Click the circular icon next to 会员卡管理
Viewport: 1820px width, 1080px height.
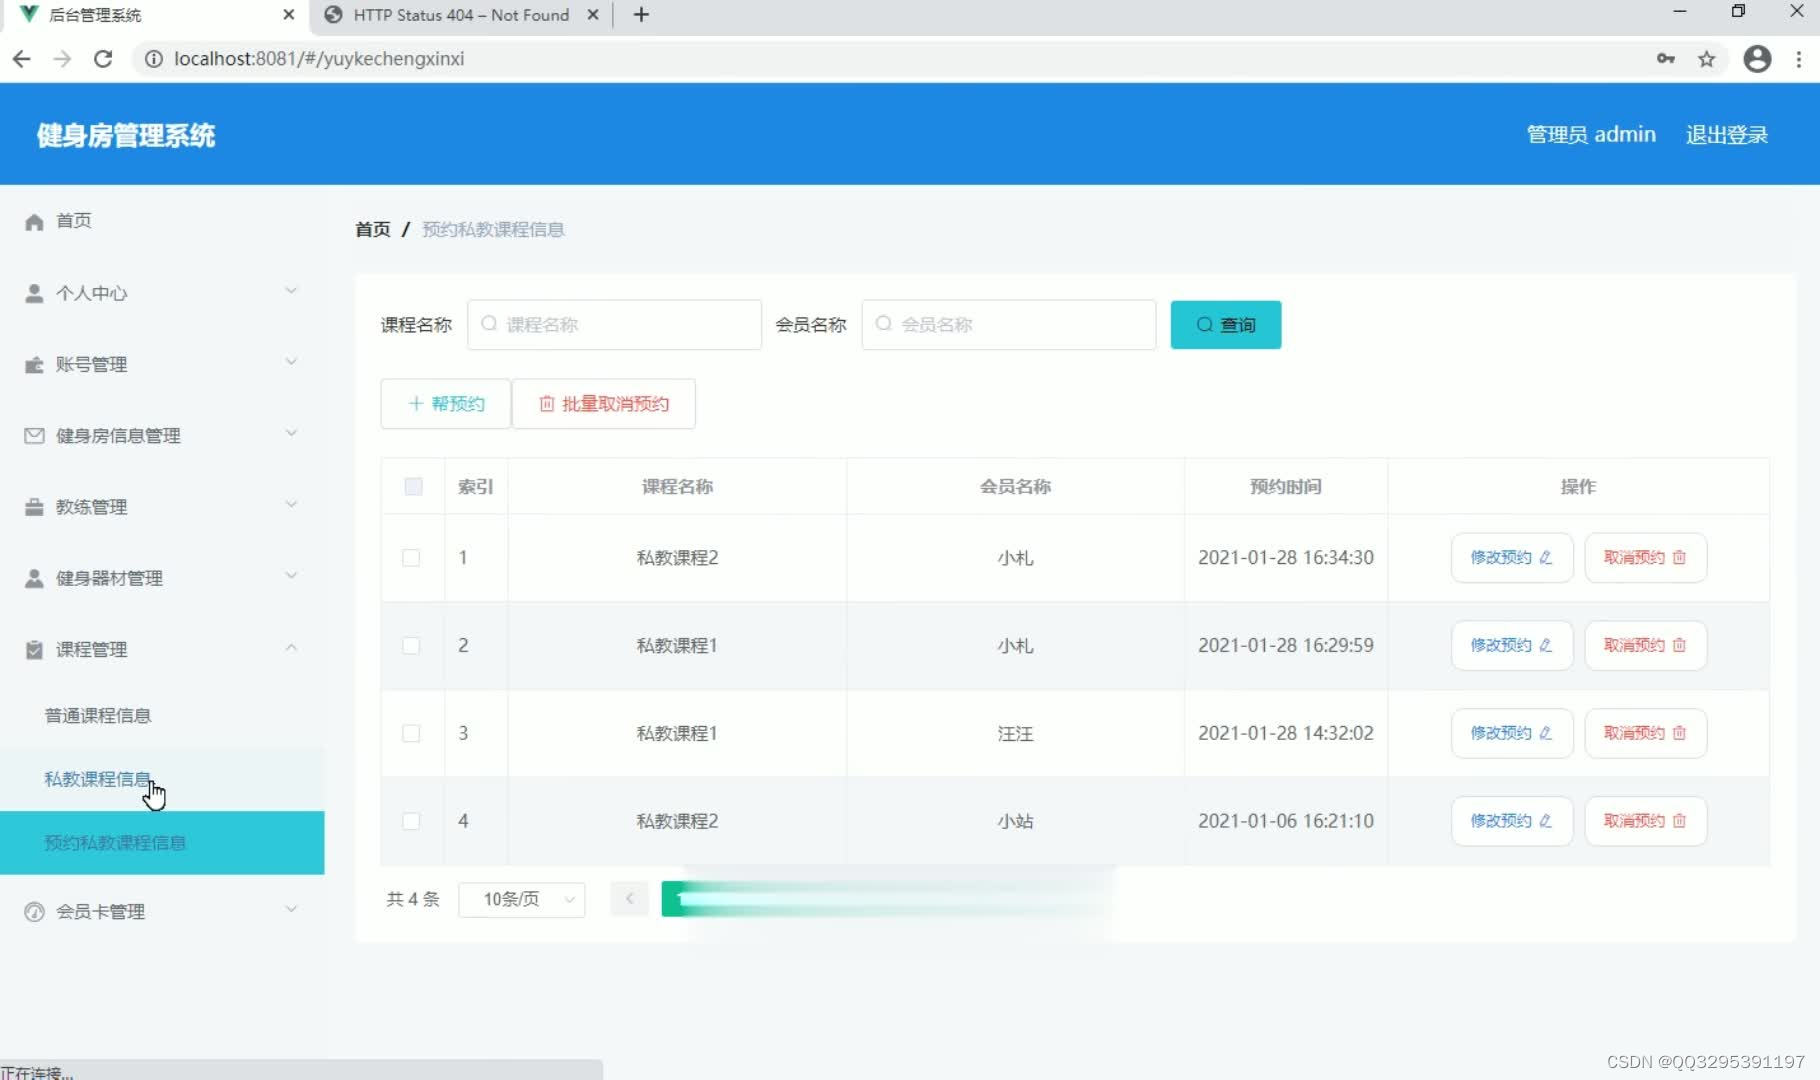[34, 912]
